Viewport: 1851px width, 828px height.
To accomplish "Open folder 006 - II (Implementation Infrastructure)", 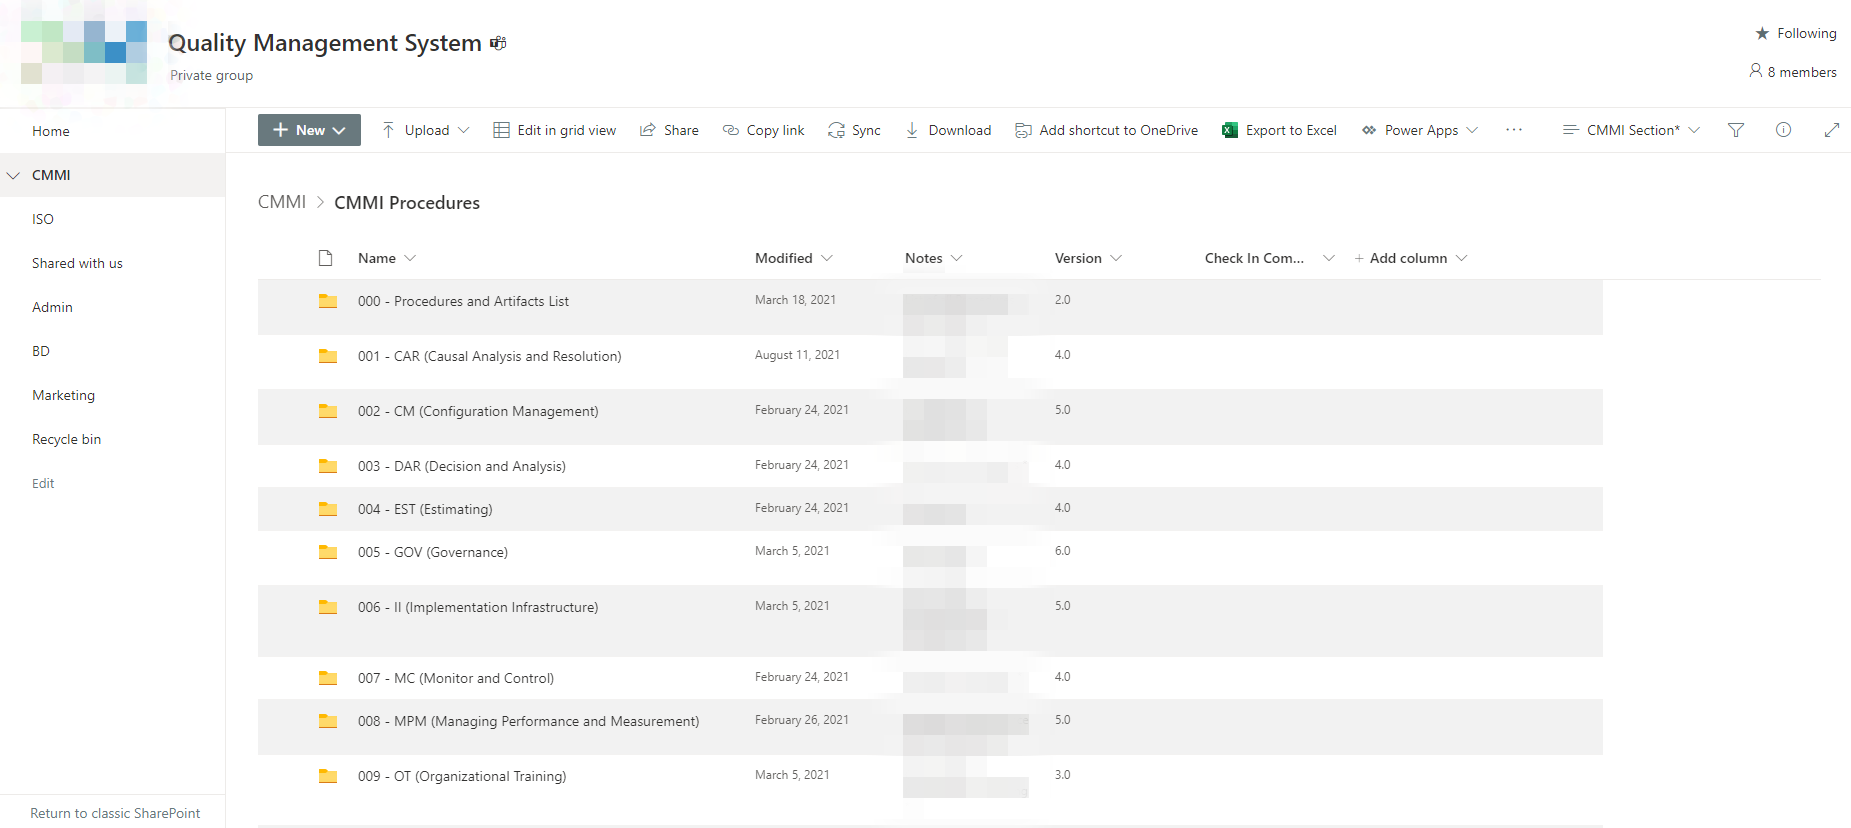I will 478,607.
